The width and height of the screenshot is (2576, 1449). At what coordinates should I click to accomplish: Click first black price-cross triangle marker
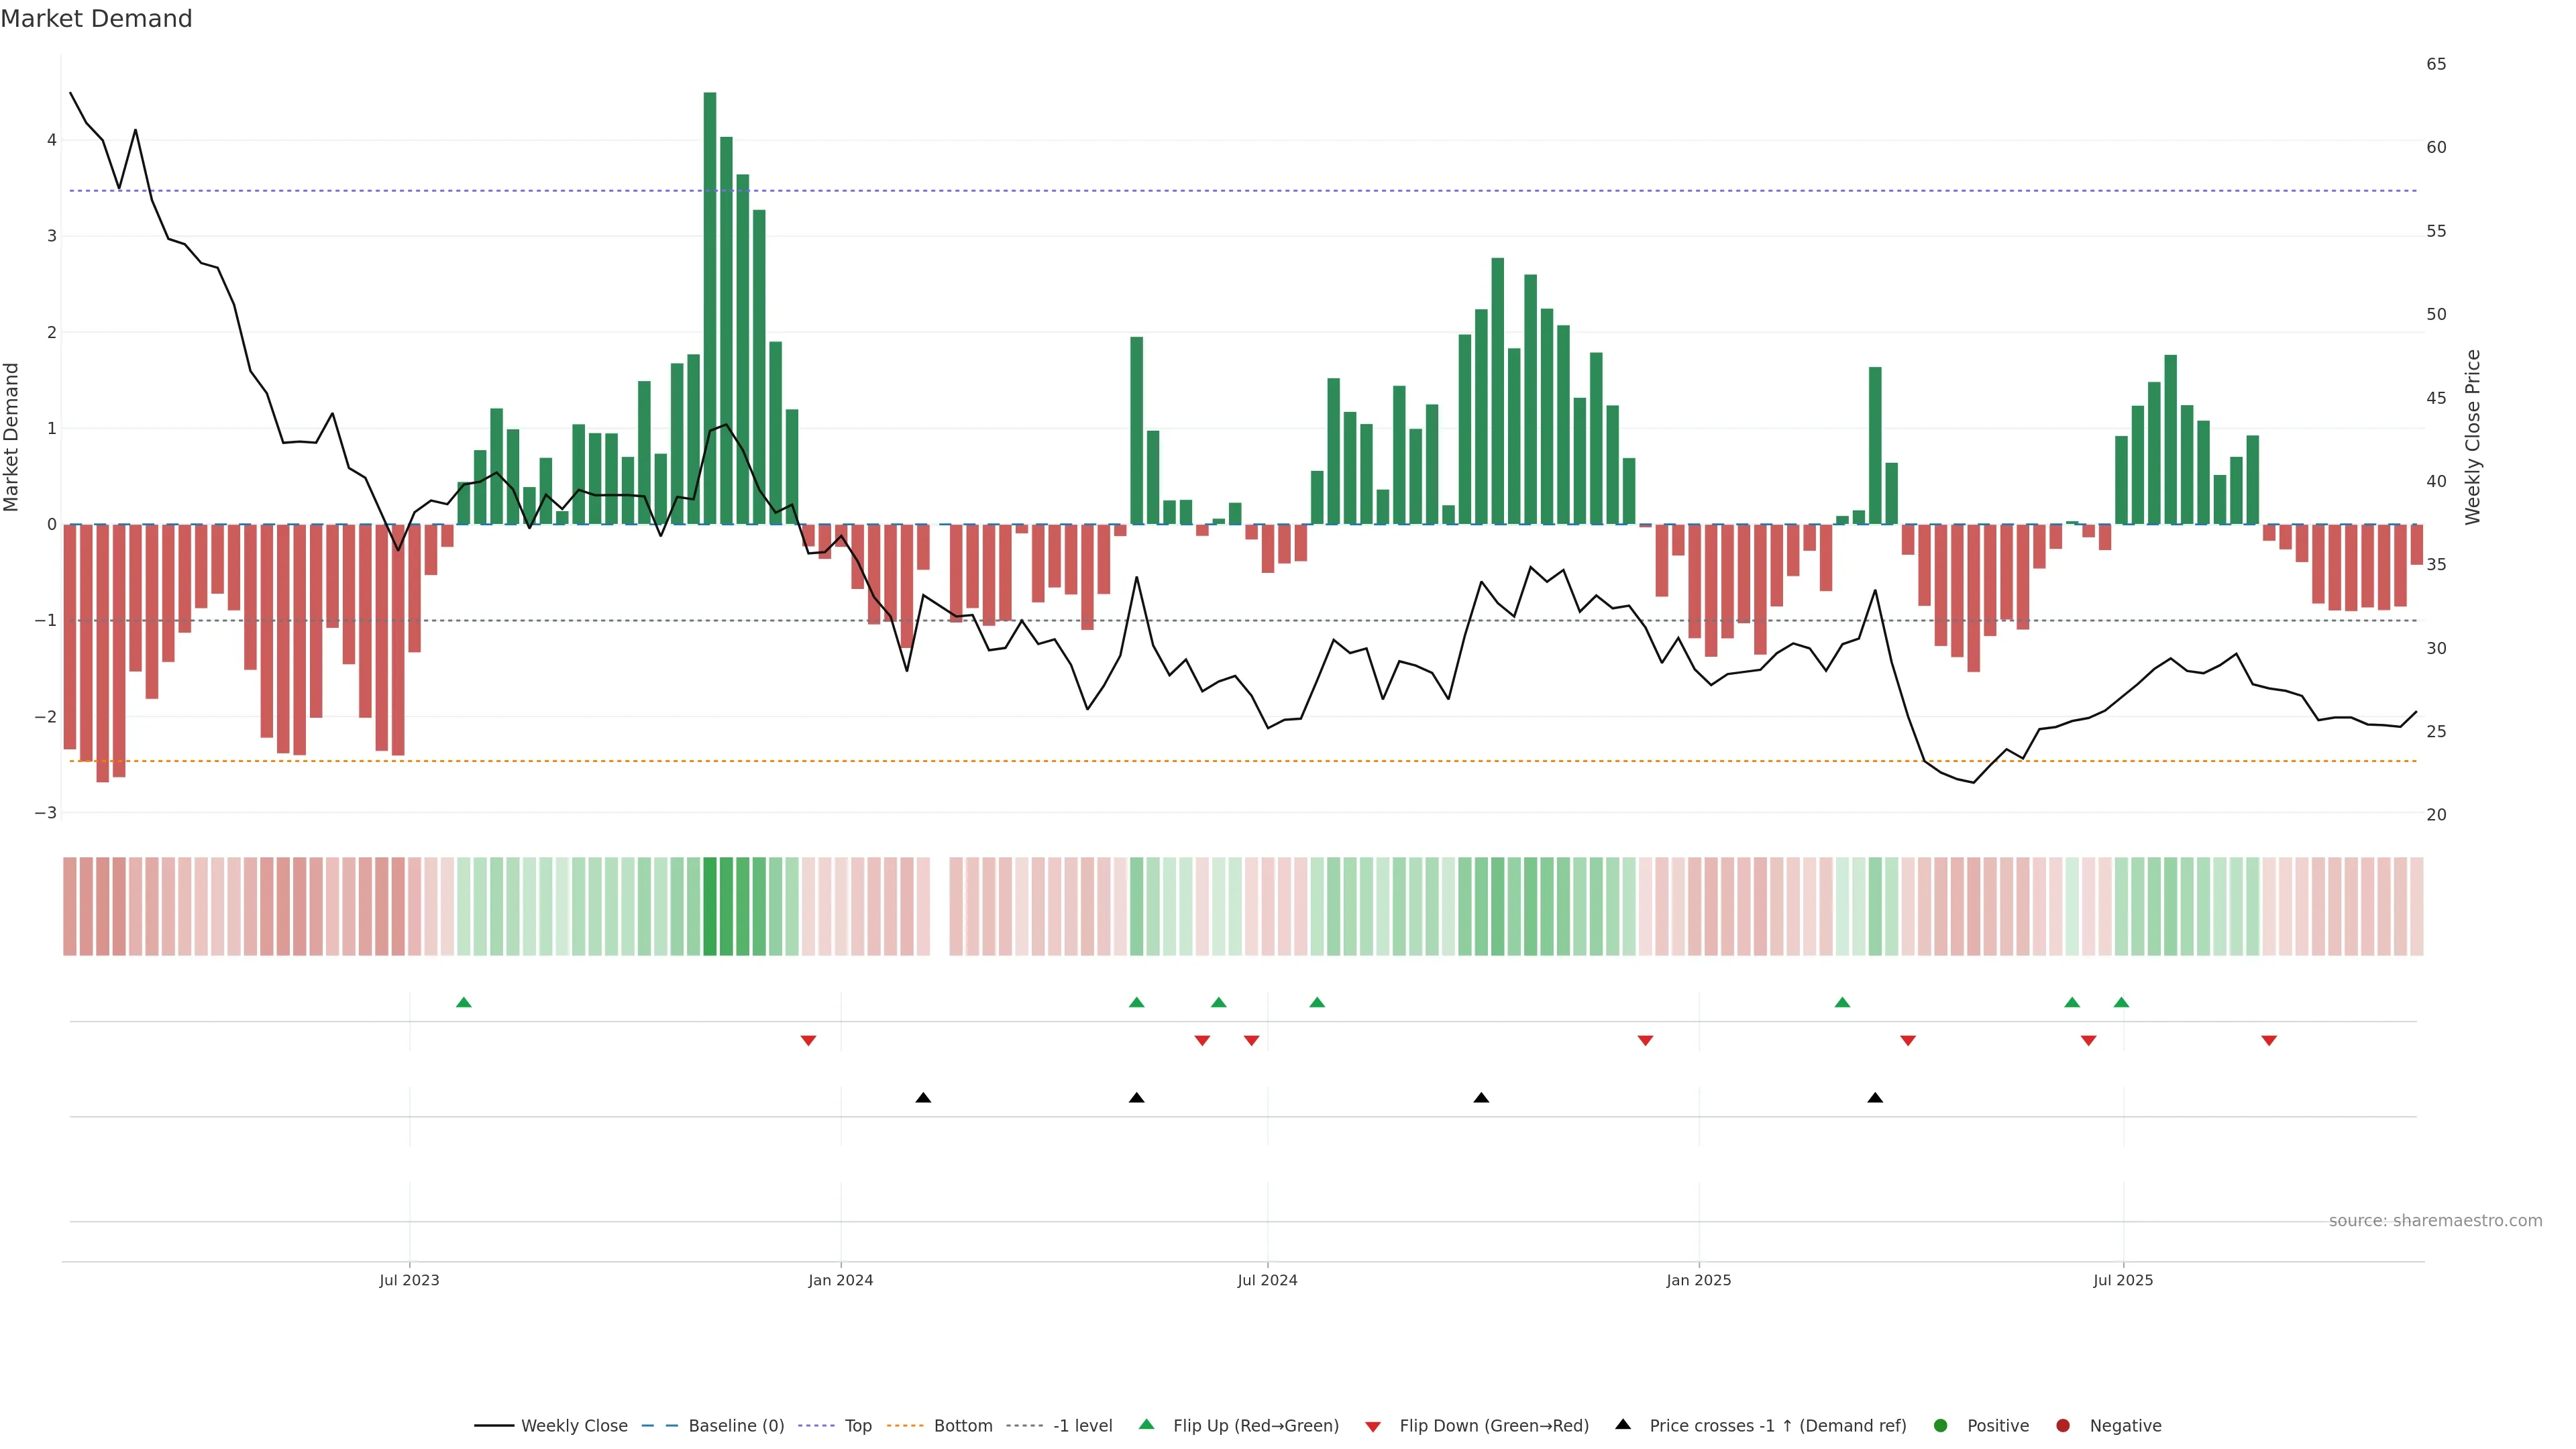tap(923, 1098)
